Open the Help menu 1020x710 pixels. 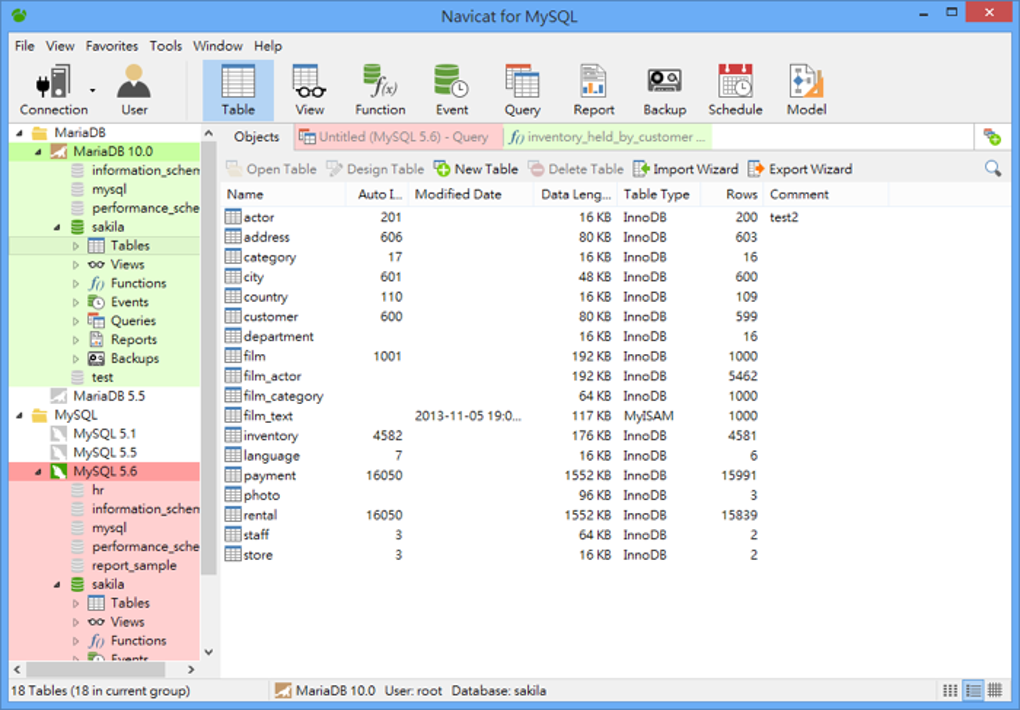(268, 46)
